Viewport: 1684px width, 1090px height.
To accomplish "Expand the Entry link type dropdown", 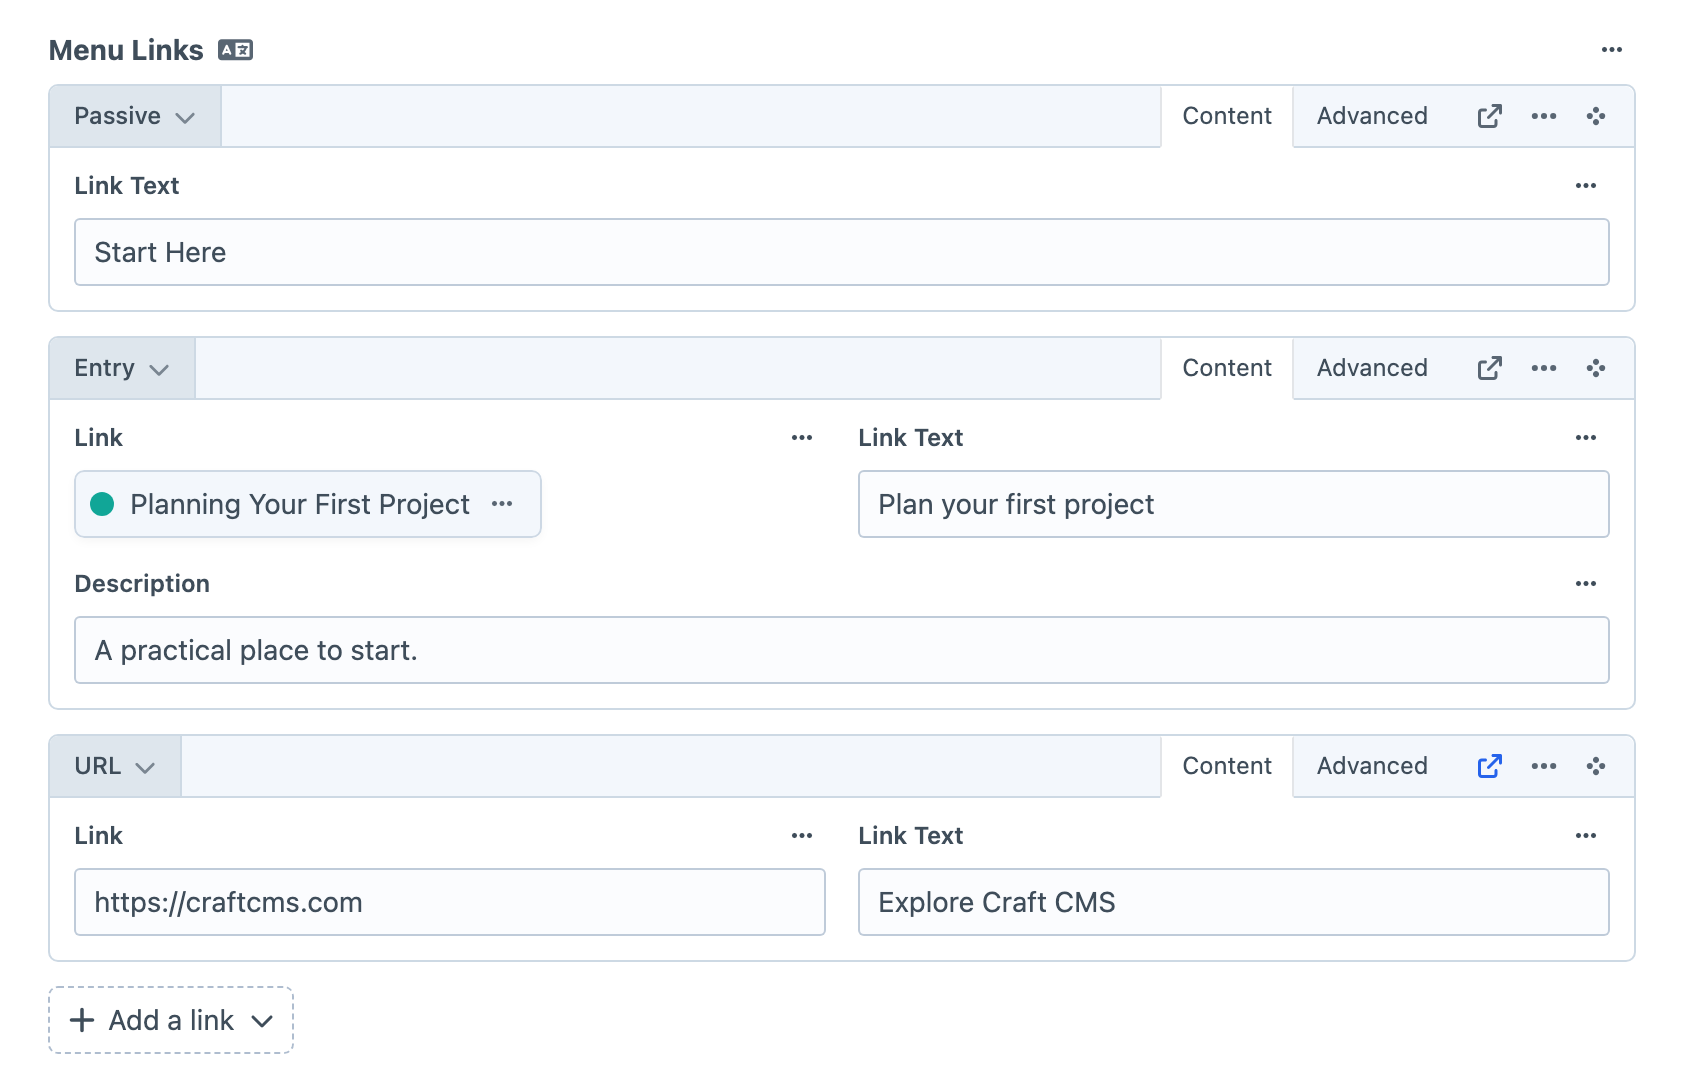I will click(122, 368).
